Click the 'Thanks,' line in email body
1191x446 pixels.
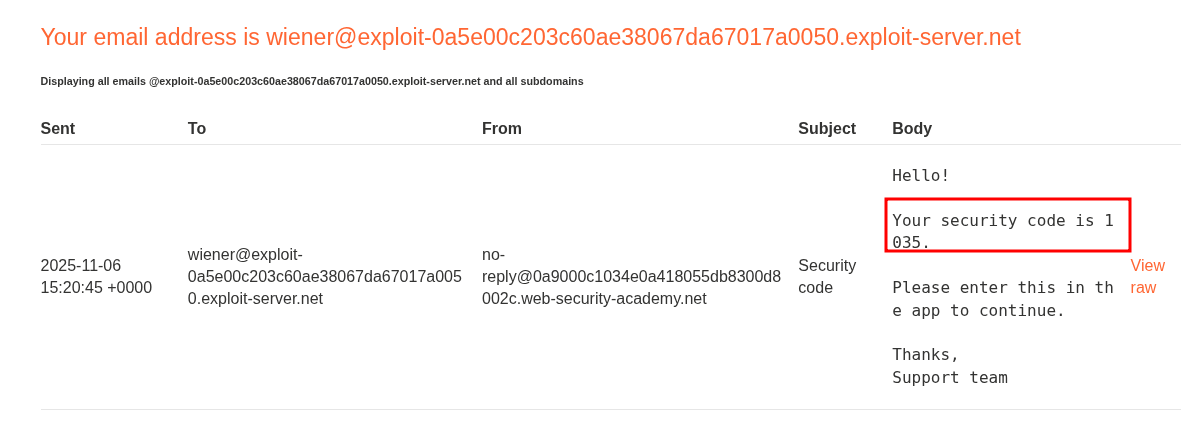pos(926,354)
